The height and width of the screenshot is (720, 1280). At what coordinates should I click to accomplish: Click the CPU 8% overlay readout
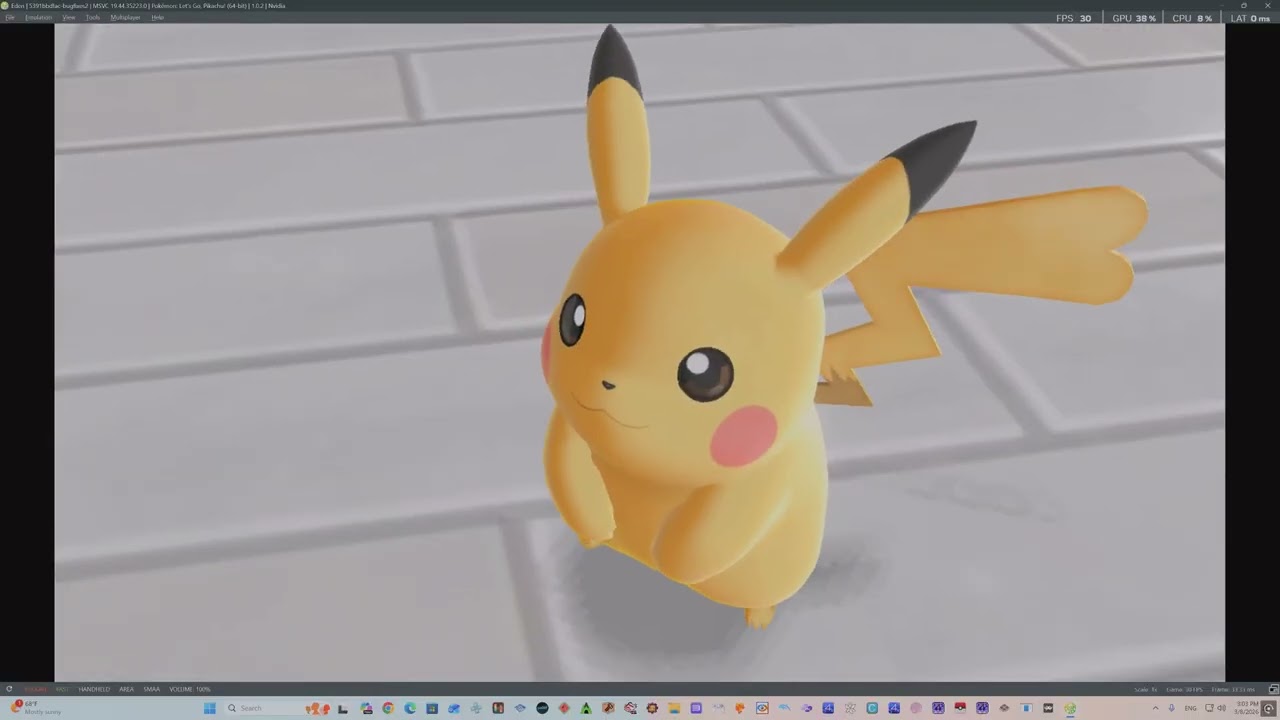click(x=1192, y=18)
